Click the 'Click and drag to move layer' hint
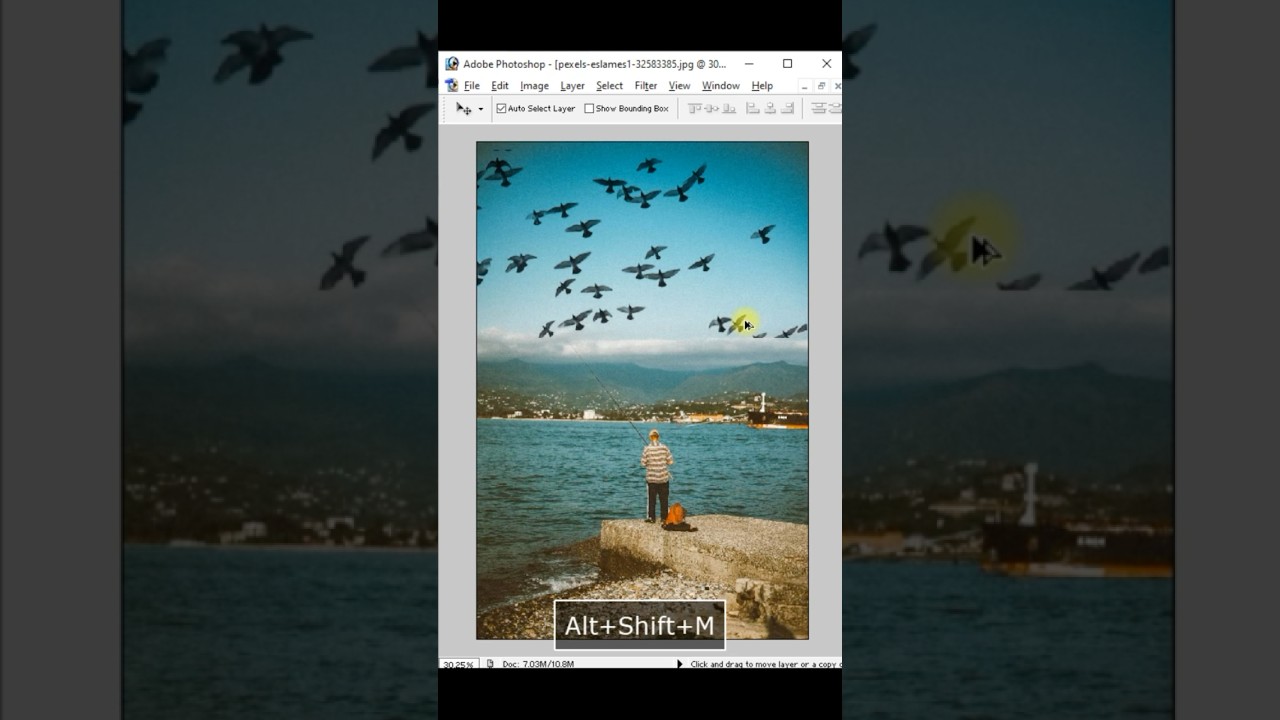1280x720 pixels. point(765,664)
